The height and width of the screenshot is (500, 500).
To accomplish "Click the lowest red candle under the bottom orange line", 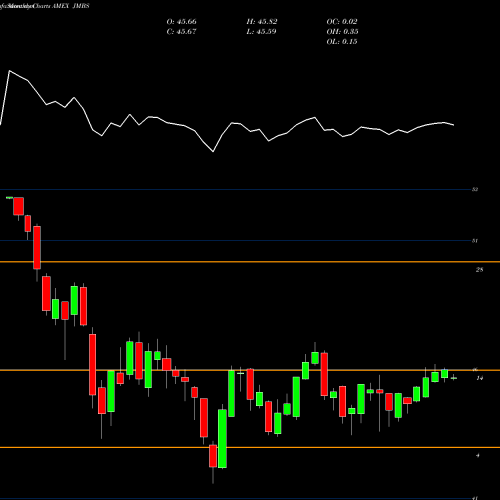I will [213, 456].
